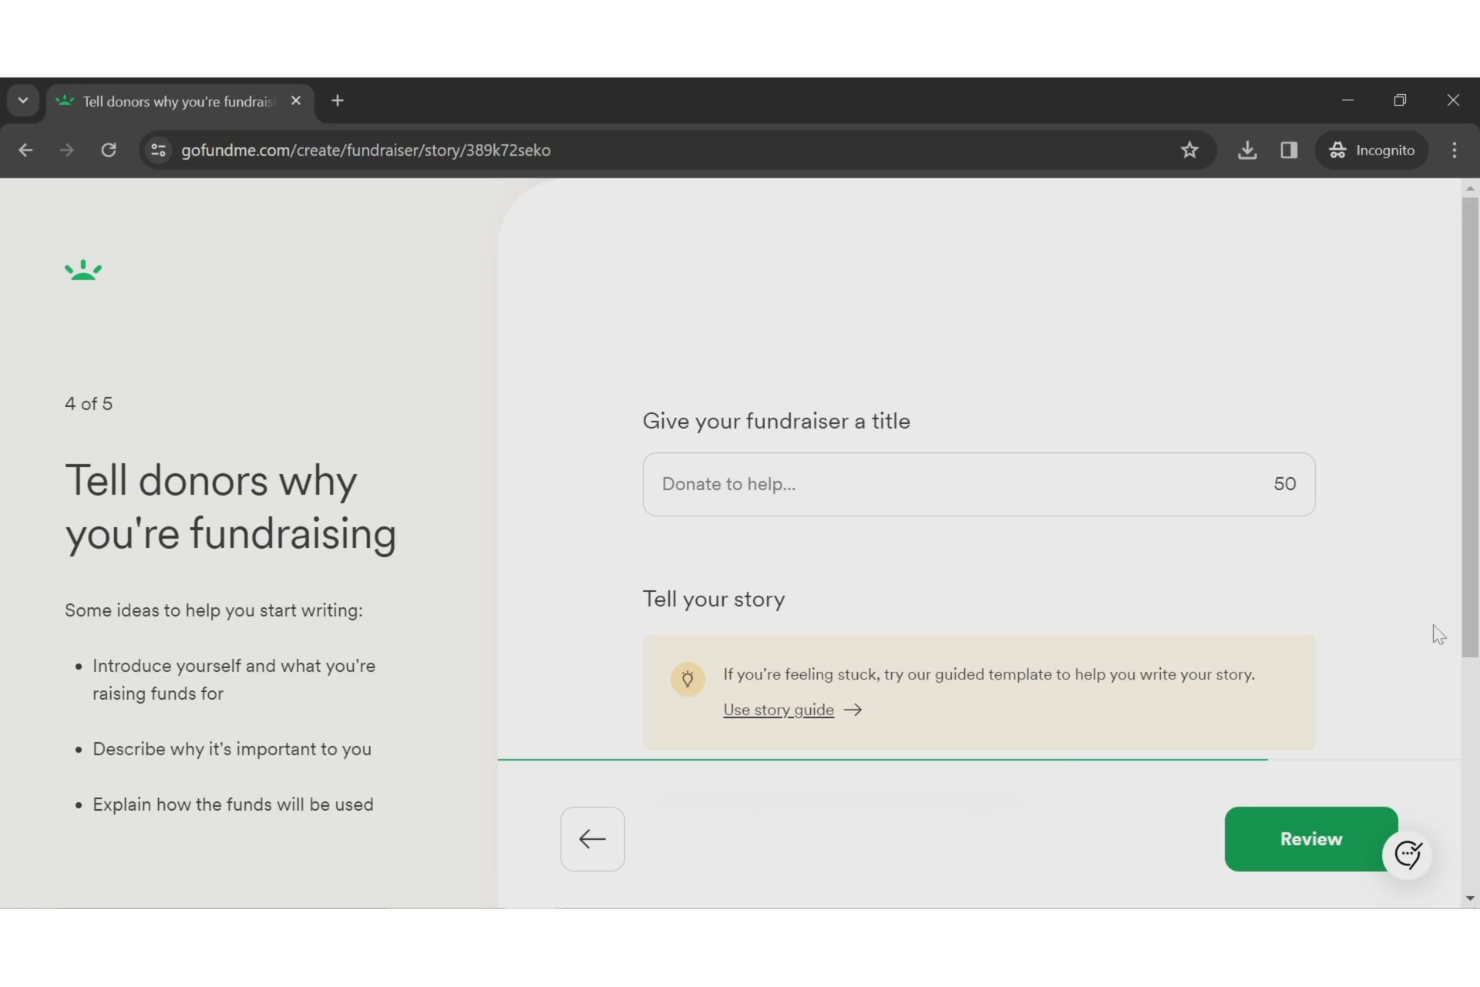Viewport: 1480px width, 987px height.
Task: Click the Review button
Action: [x=1311, y=839]
